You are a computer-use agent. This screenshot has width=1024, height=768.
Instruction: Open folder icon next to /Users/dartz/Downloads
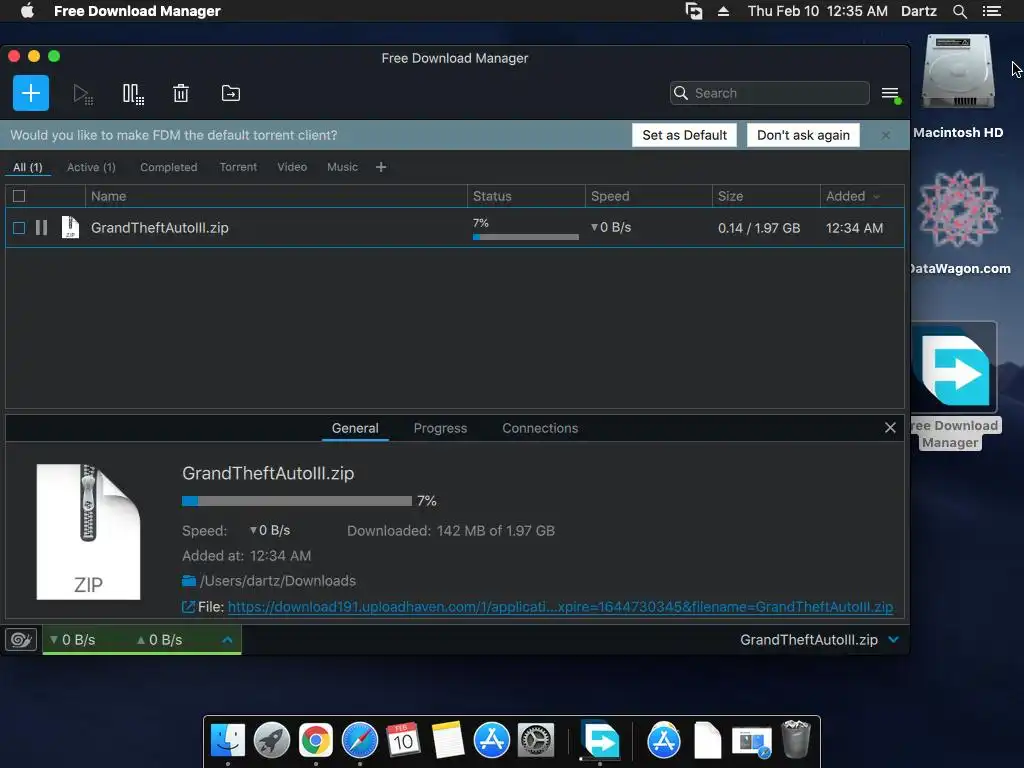189,581
